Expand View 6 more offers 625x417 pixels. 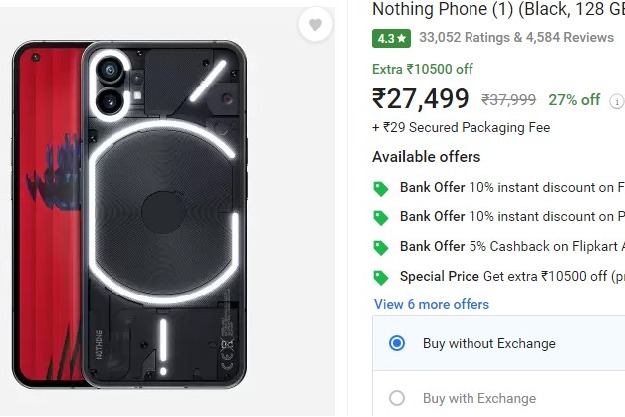431,304
